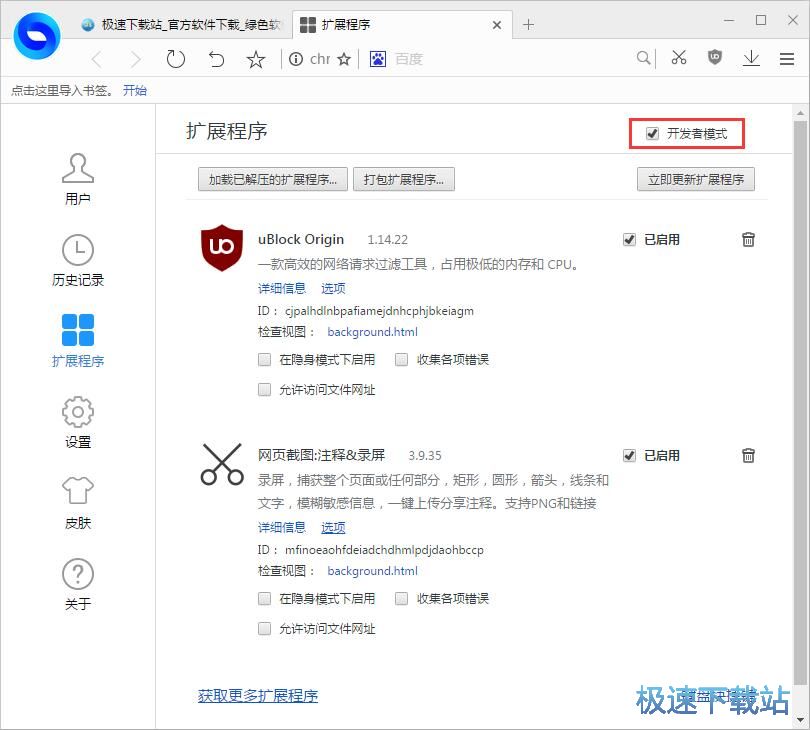Image resolution: width=810 pixels, height=730 pixels.
Task: Click the browser logo icon
Action: click(37, 36)
